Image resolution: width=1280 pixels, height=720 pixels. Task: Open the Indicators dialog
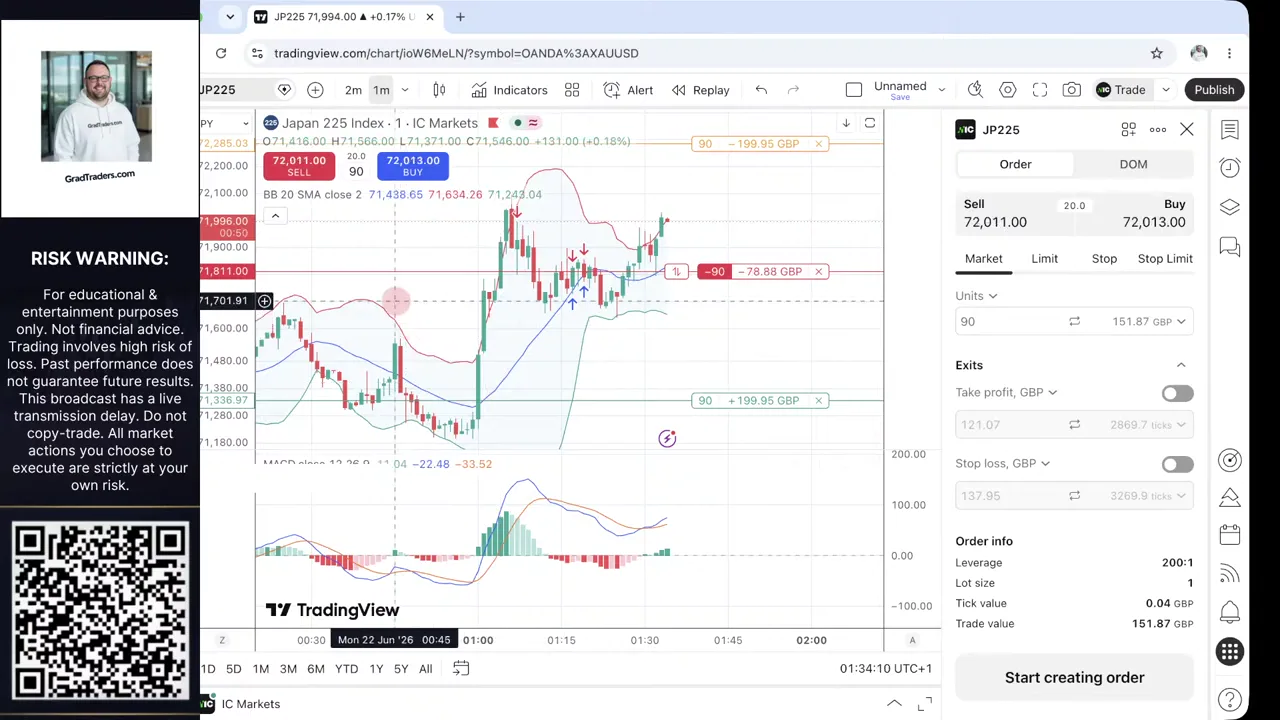[x=509, y=90]
